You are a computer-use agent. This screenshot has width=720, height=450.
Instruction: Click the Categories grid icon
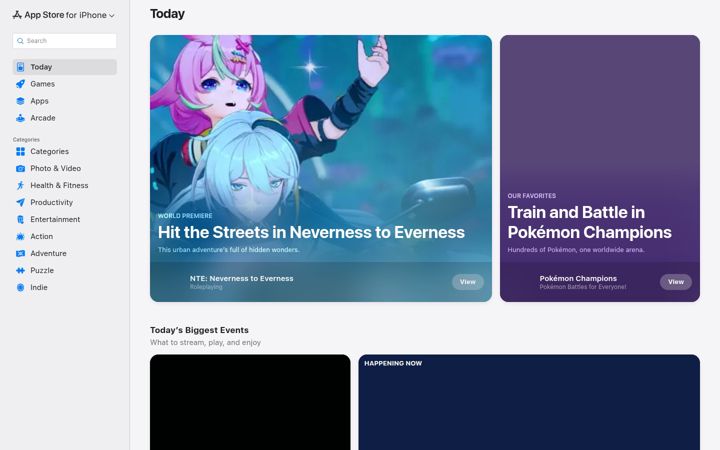coord(20,152)
